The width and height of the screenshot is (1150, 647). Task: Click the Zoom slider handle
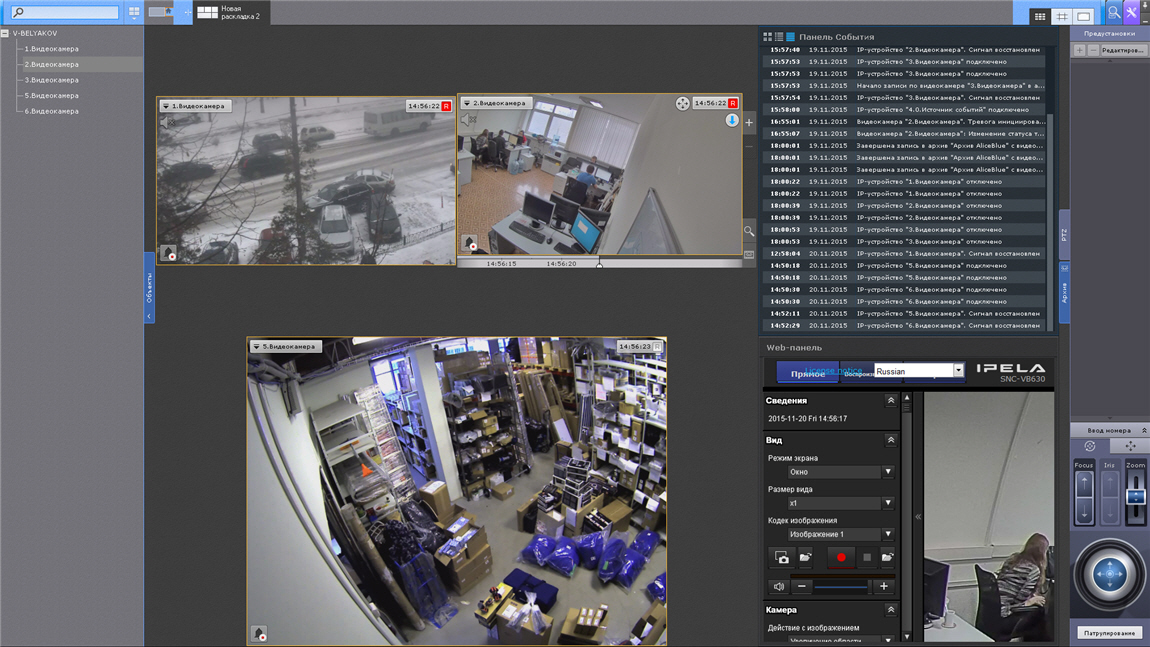pos(1135,497)
